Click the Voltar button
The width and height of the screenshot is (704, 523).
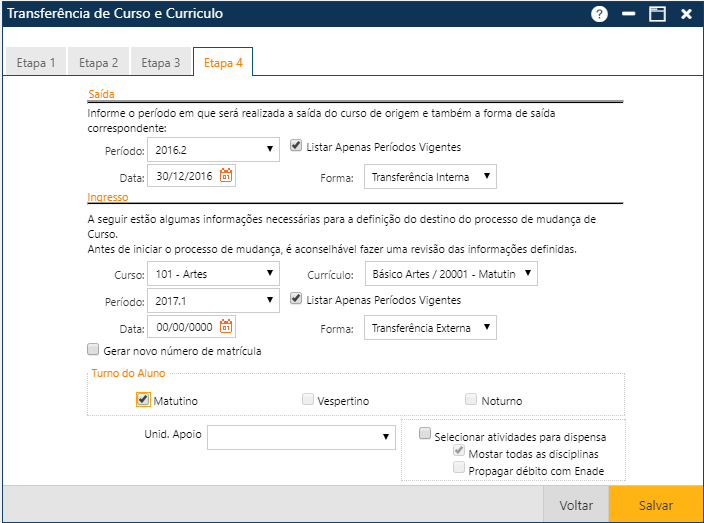click(576, 505)
